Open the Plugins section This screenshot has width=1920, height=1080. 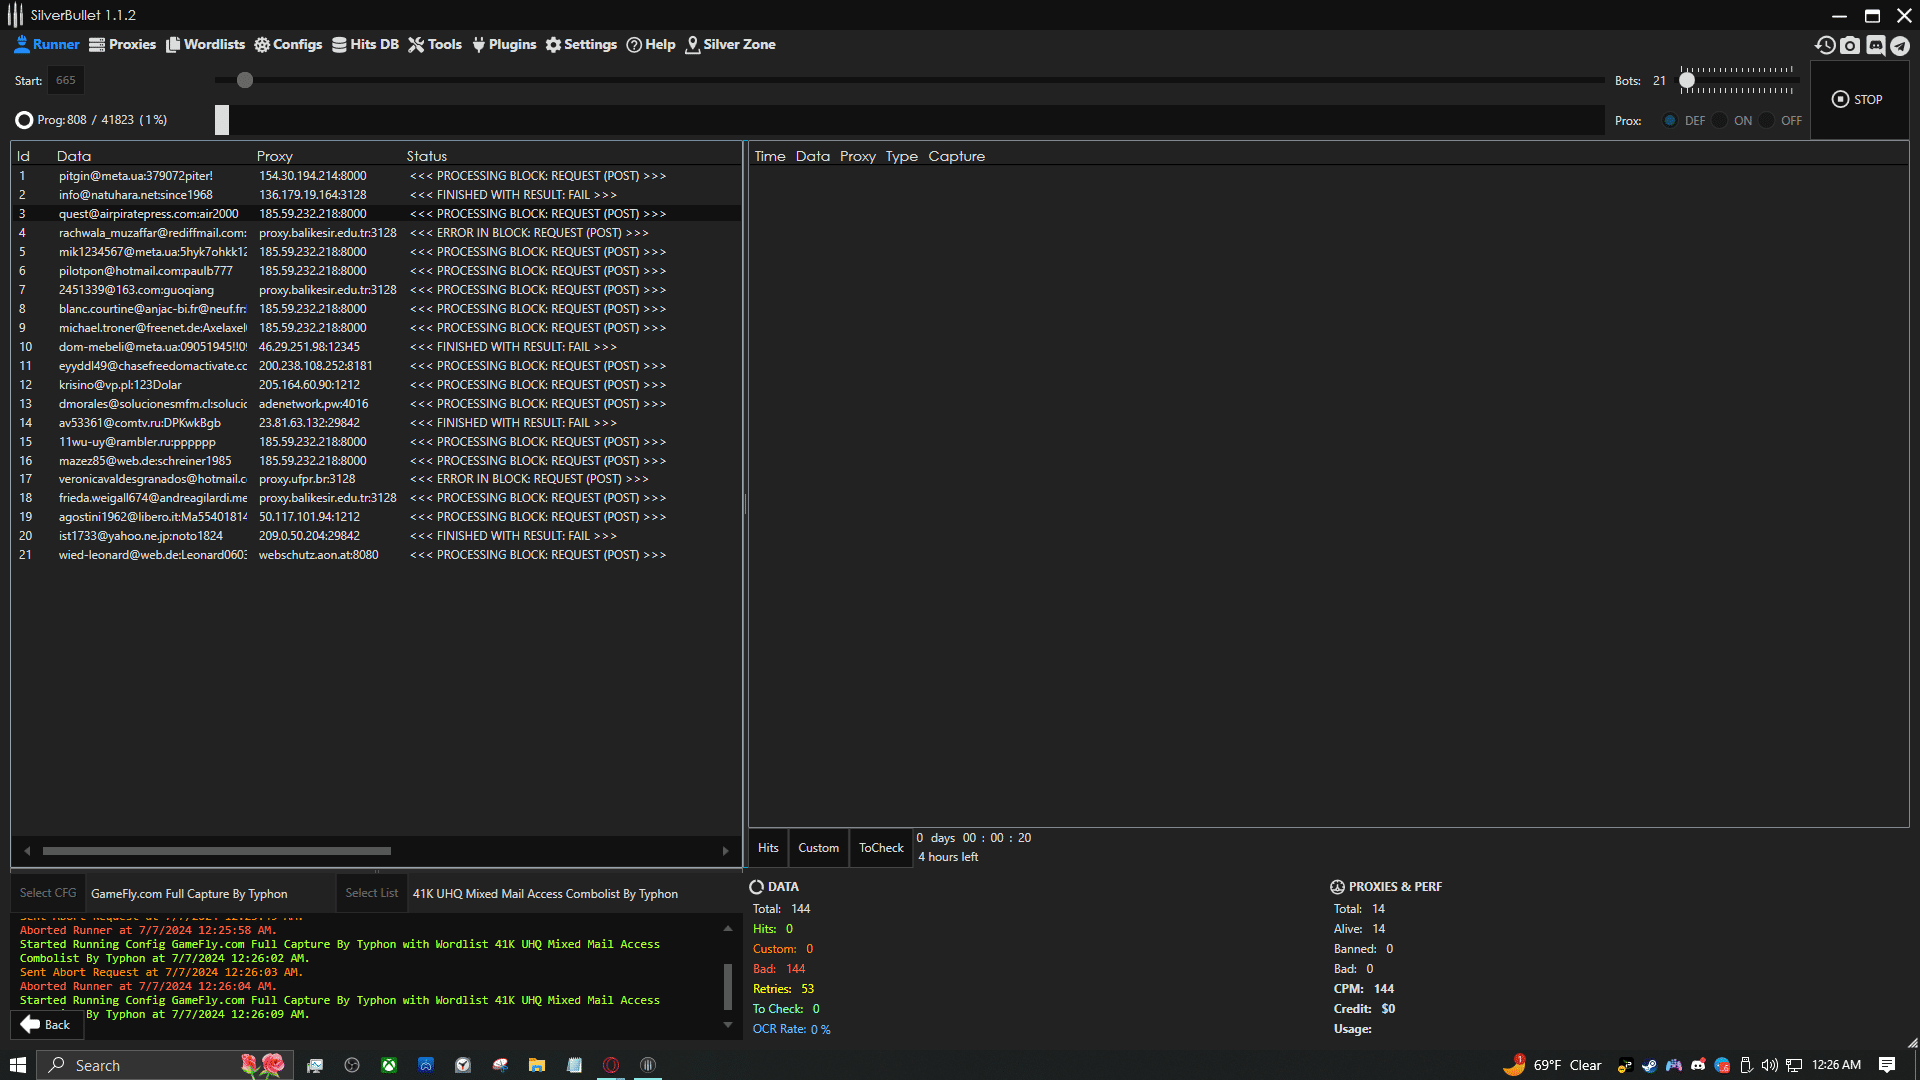click(x=504, y=44)
